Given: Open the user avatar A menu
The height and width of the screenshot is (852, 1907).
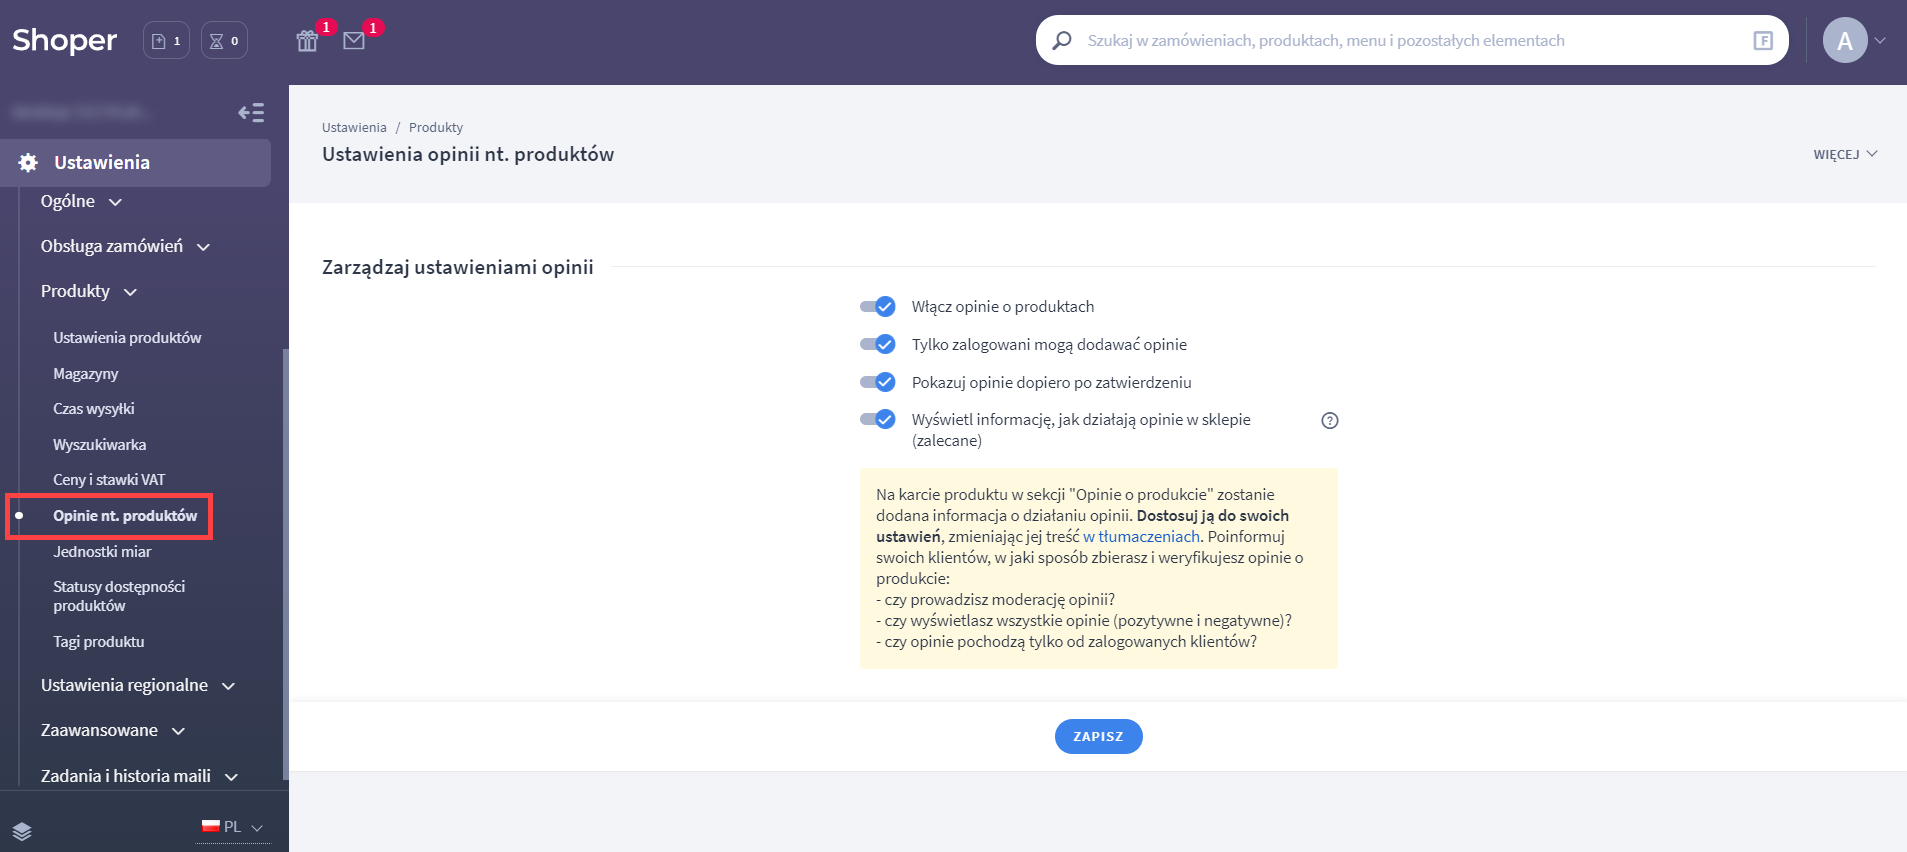Looking at the screenshot, I should (x=1845, y=40).
